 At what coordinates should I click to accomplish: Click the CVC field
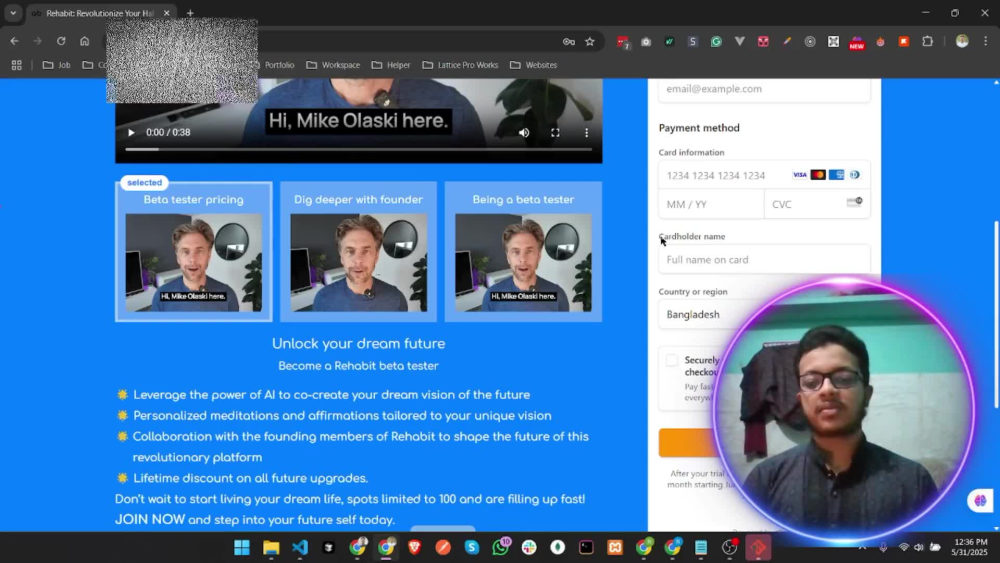817,204
